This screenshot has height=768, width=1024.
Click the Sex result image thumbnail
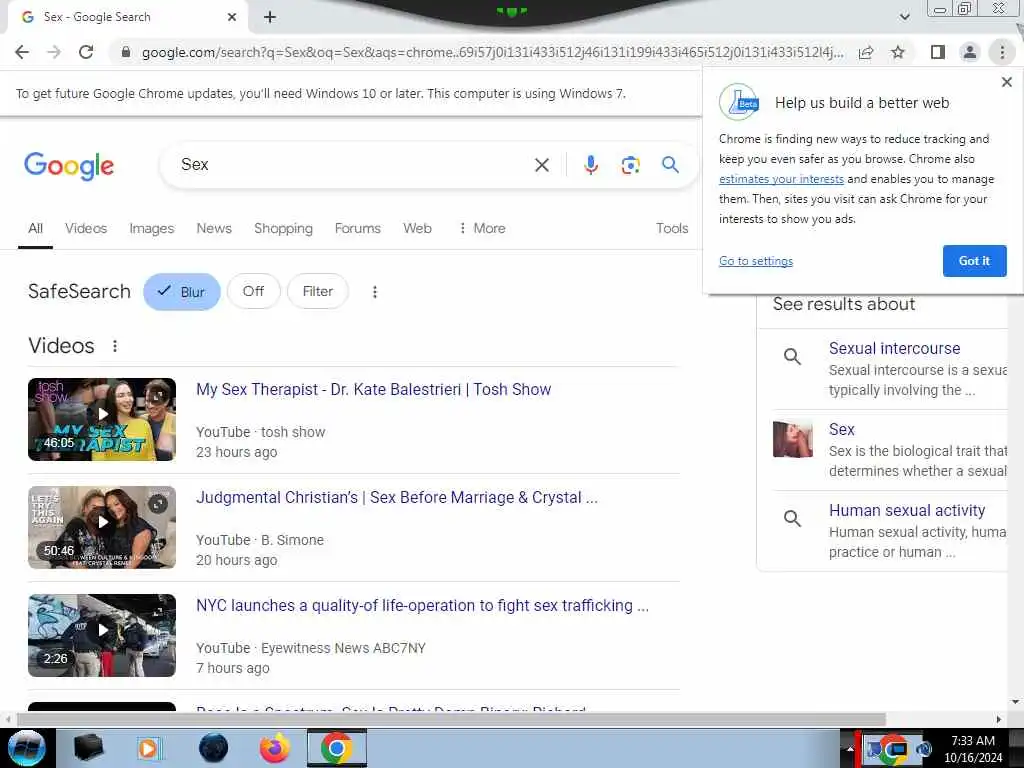[792, 439]
